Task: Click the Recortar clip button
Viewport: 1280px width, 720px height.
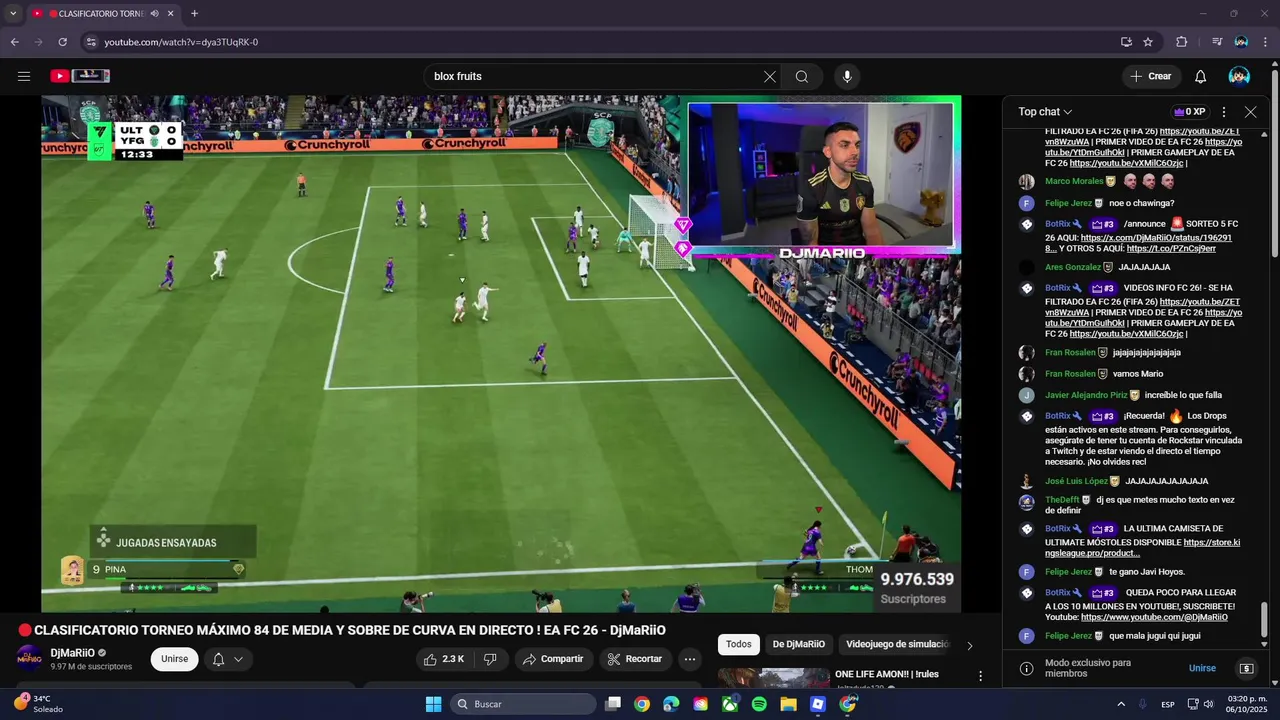Action: (x=635, y=659)
